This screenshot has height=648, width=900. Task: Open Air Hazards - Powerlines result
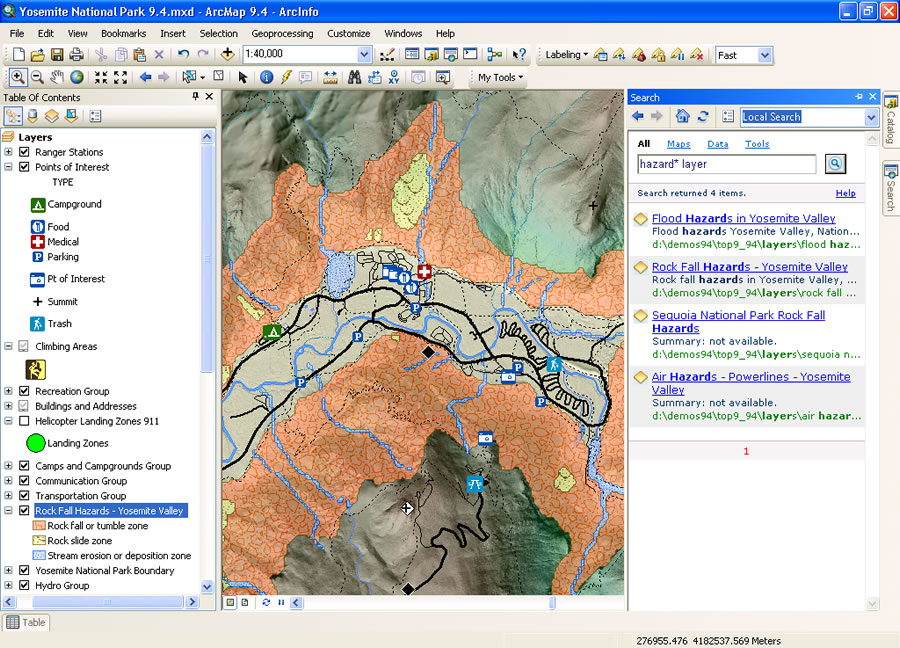(x=751, y=383)
